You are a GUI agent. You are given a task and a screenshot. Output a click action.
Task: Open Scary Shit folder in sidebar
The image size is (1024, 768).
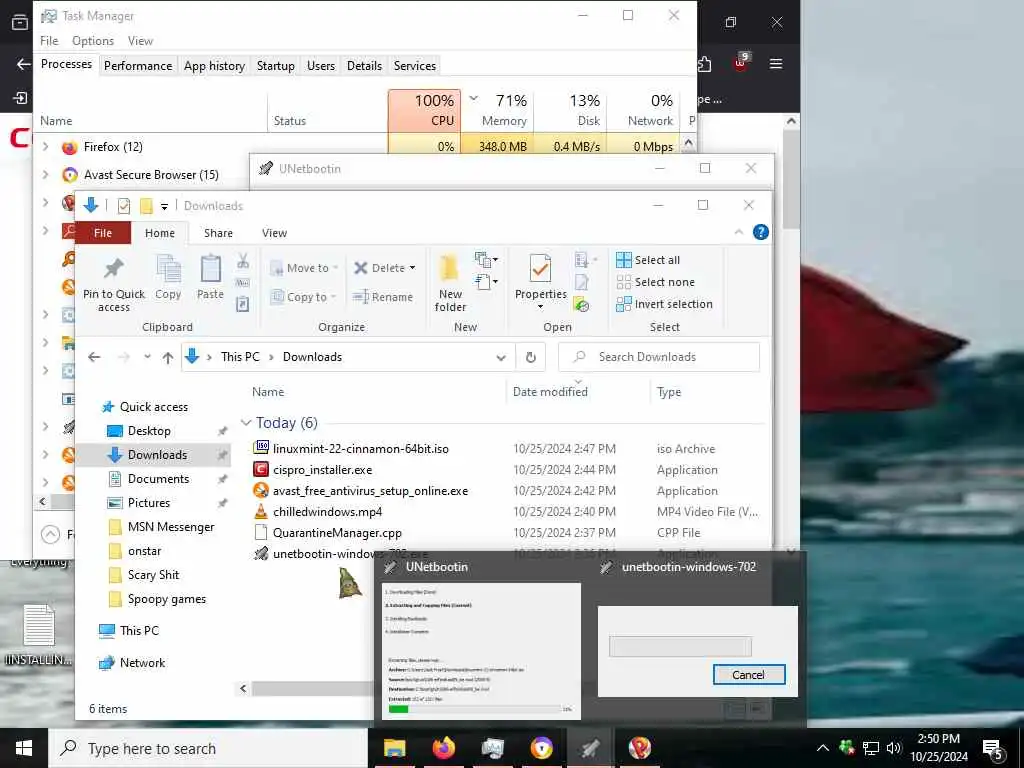(x=153, y=575)
